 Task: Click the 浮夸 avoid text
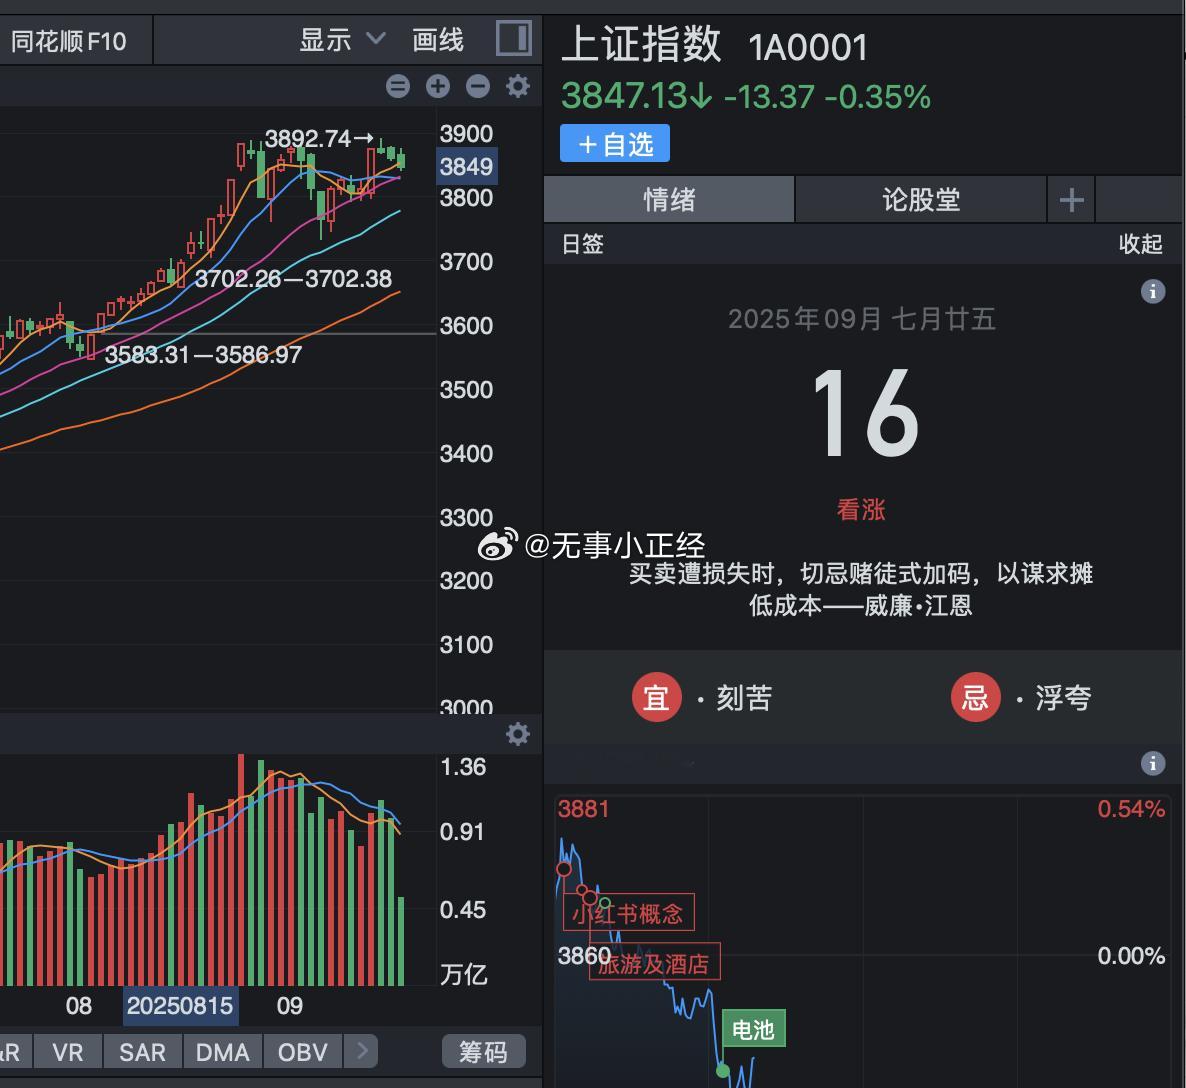coord(1063,698)
